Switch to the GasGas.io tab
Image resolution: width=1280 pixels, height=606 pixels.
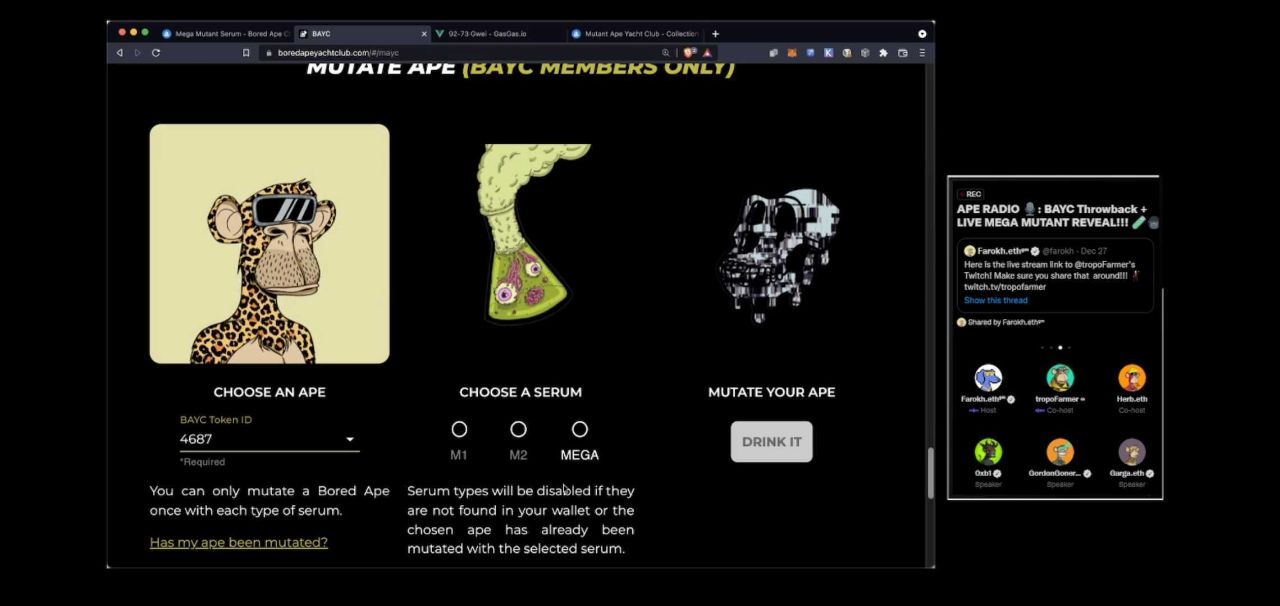(x=496, y=33)
